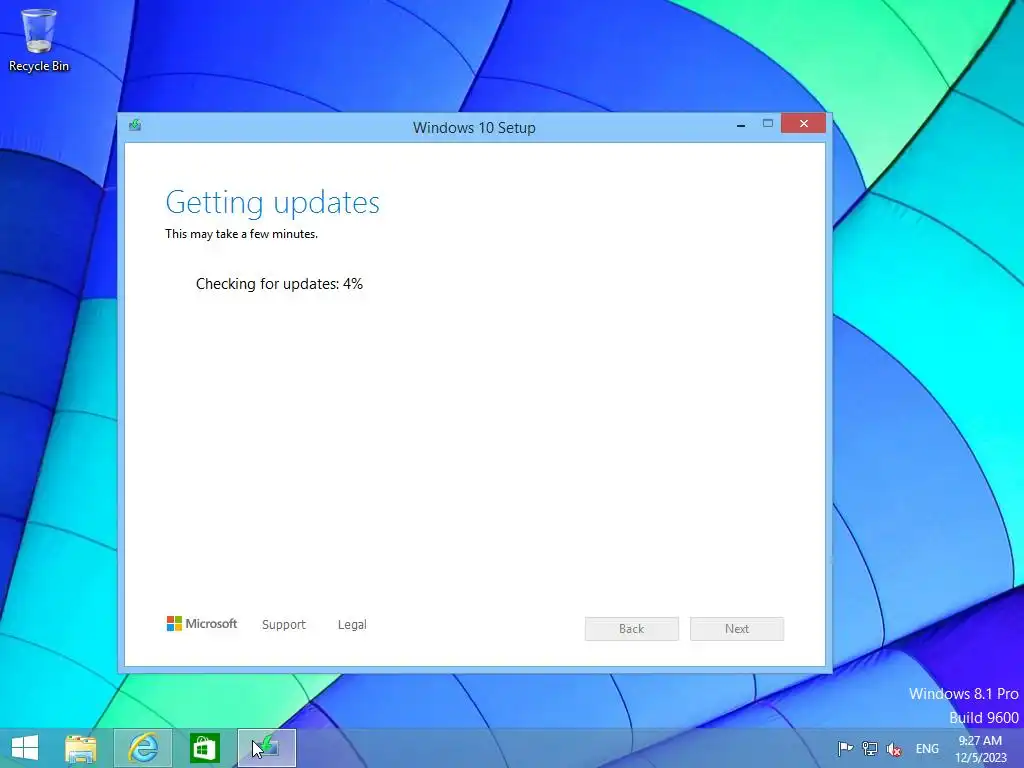Launch Internet Explorer from the taskbar
Image resolution: width=1024 pixels, height=768 pixels.
pyautogui.click(x=143, y=748)
